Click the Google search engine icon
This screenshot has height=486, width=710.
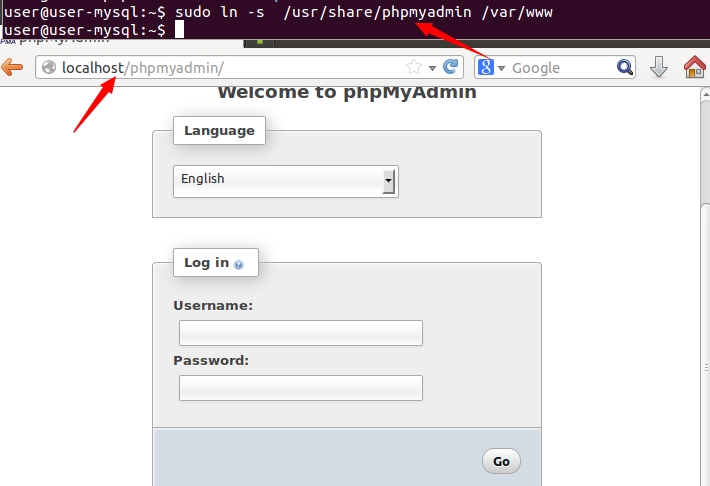[x=486, y=67]
